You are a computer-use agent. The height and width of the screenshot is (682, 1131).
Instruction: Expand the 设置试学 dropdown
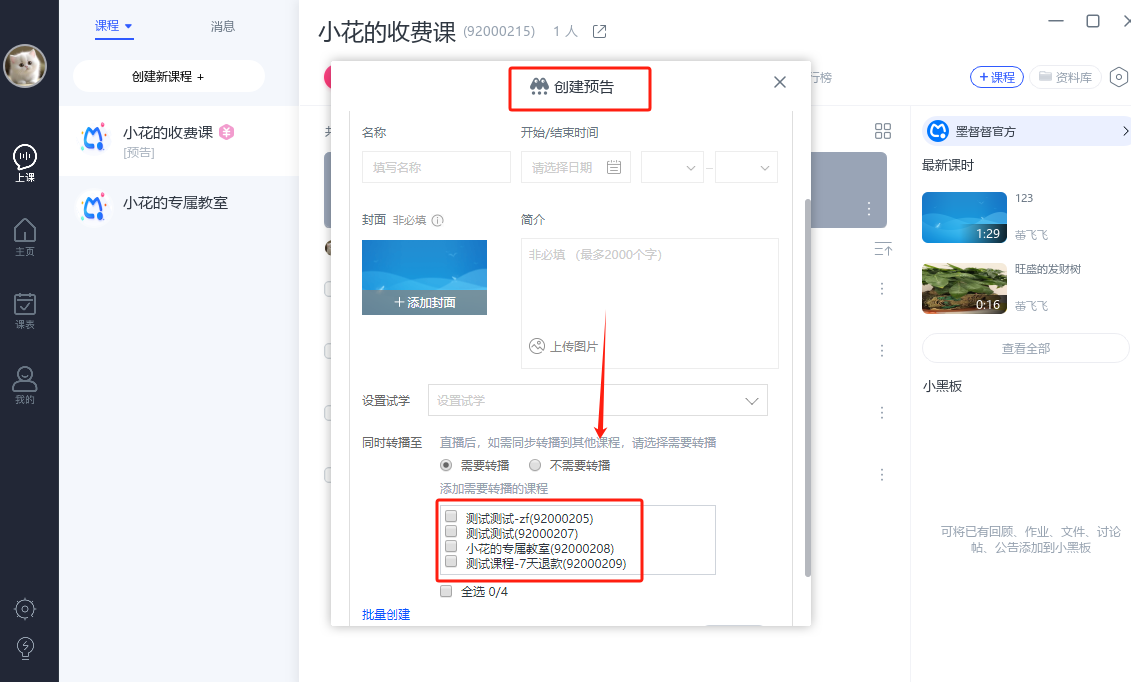(597, 400)
